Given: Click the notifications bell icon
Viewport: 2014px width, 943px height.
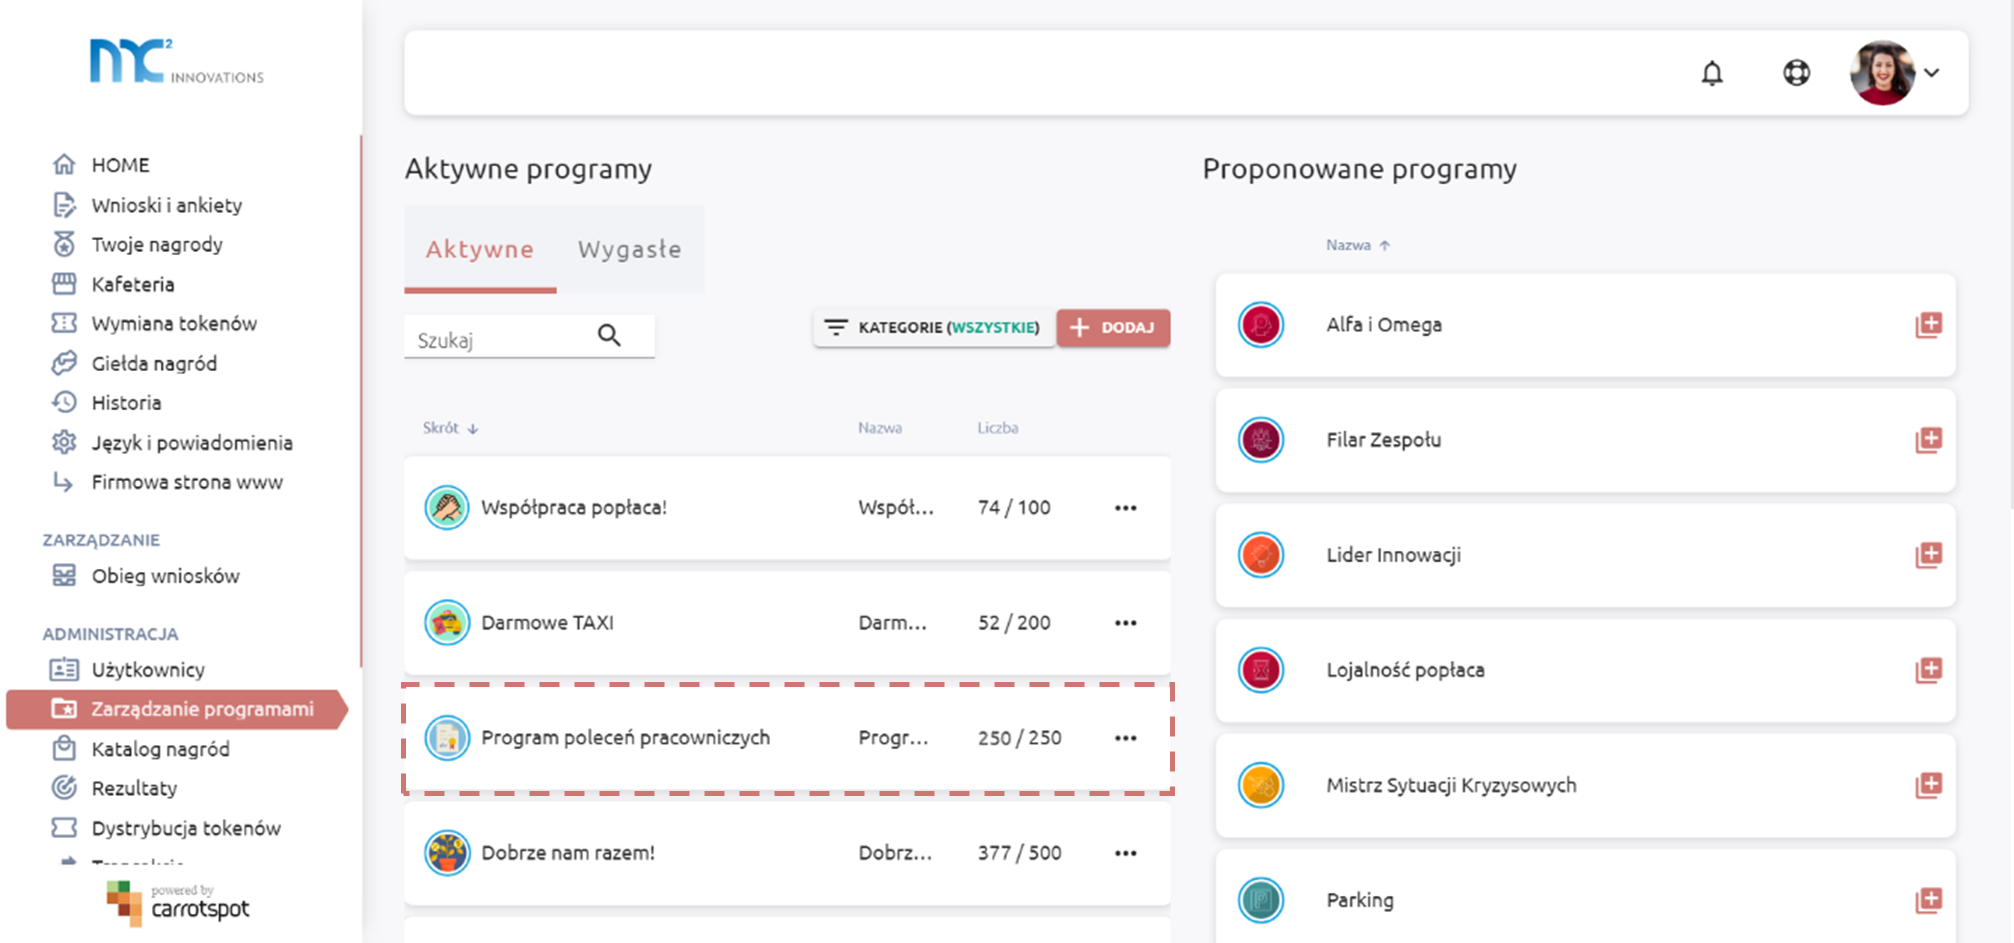Looking at the screenshot, I should tap(1712, 73).
